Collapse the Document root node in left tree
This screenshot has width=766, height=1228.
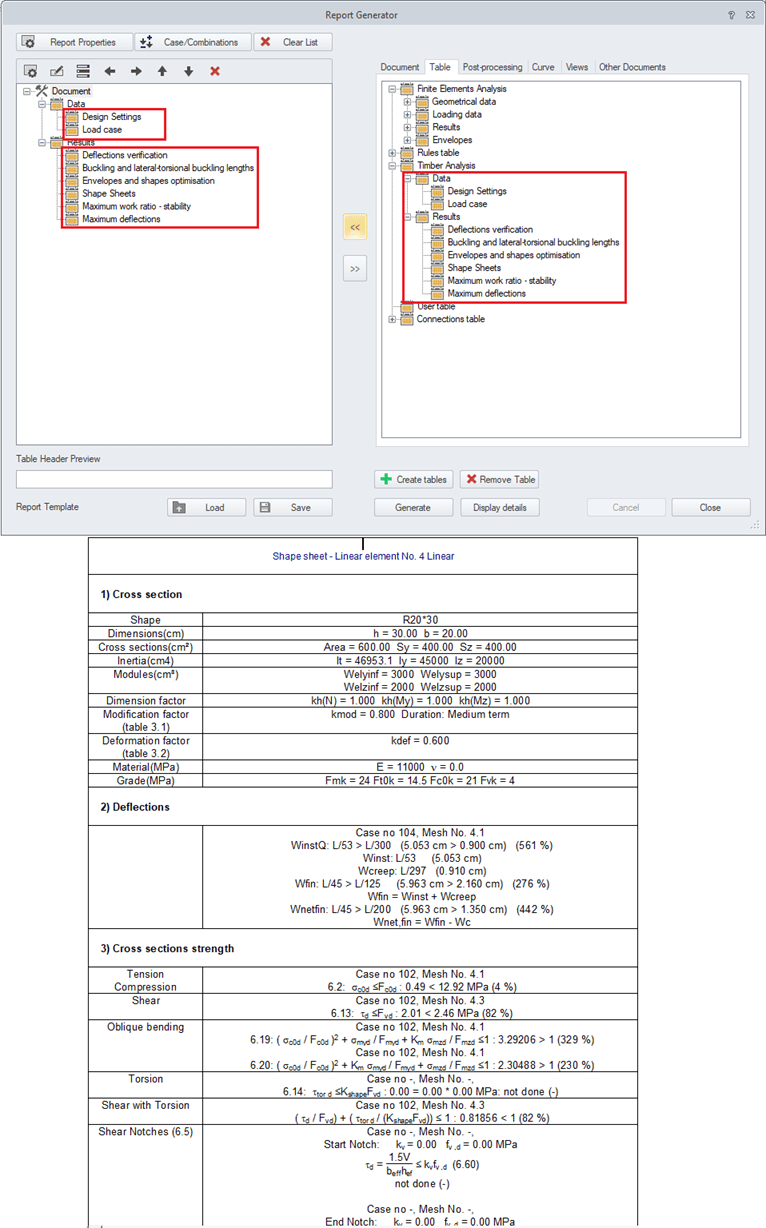(x=27, y=91)
